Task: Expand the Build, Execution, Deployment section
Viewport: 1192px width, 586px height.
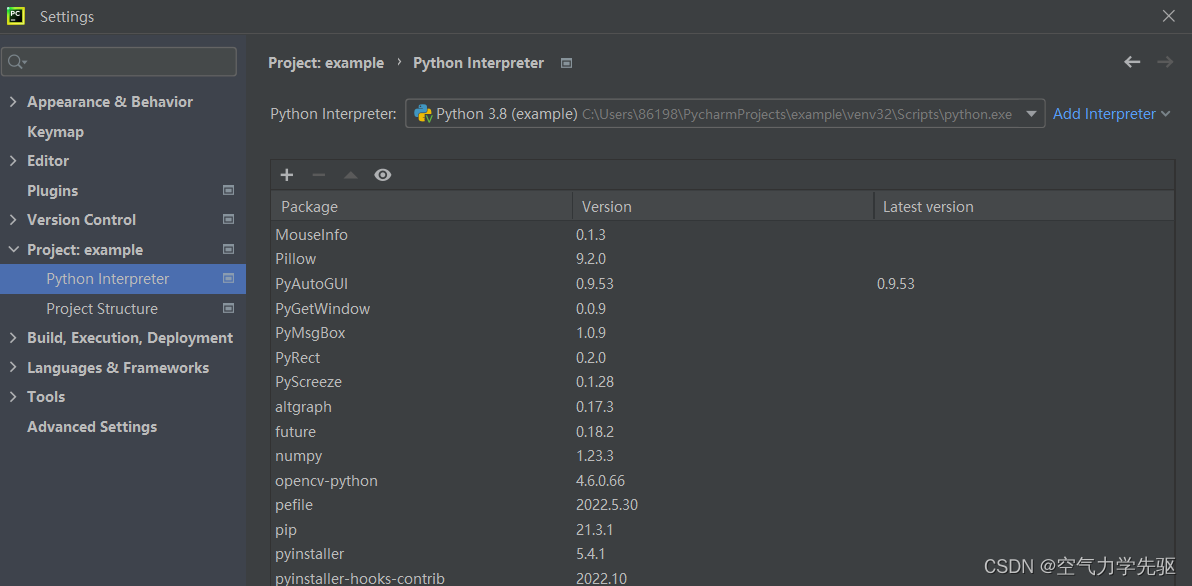Action: pyautogui.click(x=13, y=338)
